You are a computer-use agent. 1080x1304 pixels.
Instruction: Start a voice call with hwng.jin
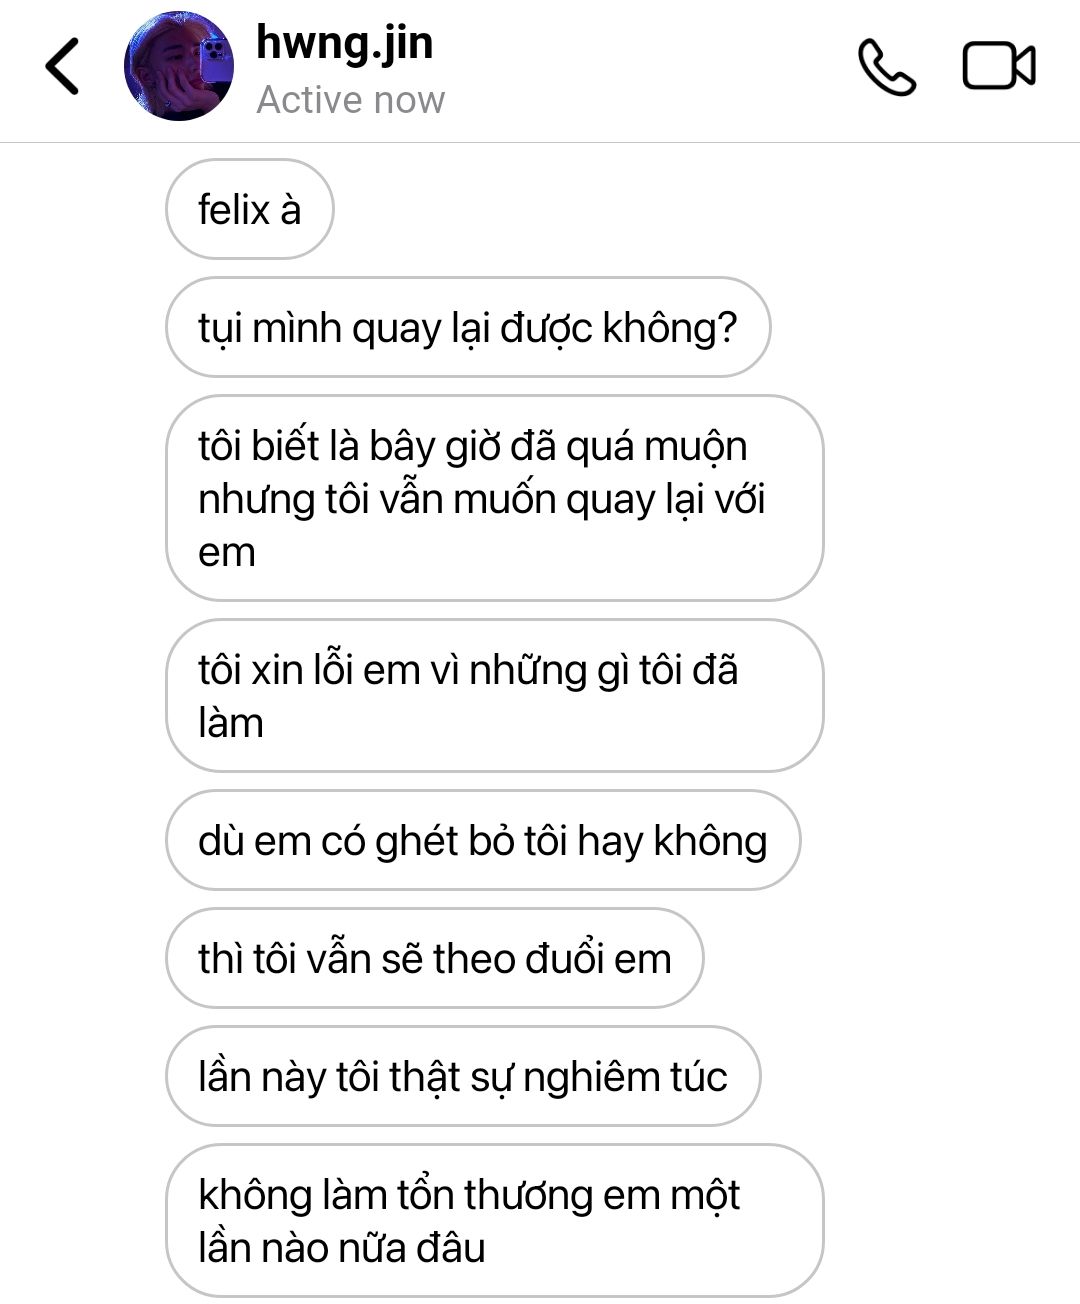[x=887, y=67]
